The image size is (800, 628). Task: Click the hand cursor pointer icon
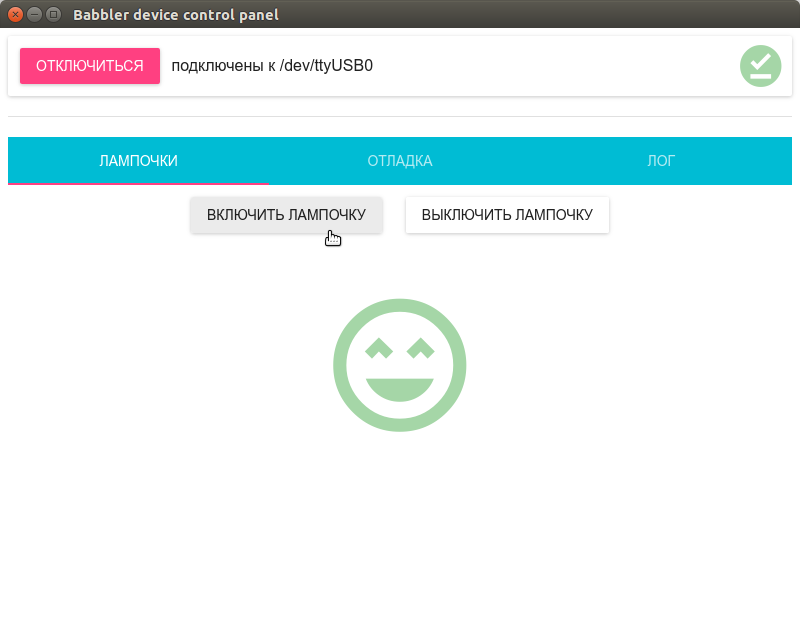[333, 238]
